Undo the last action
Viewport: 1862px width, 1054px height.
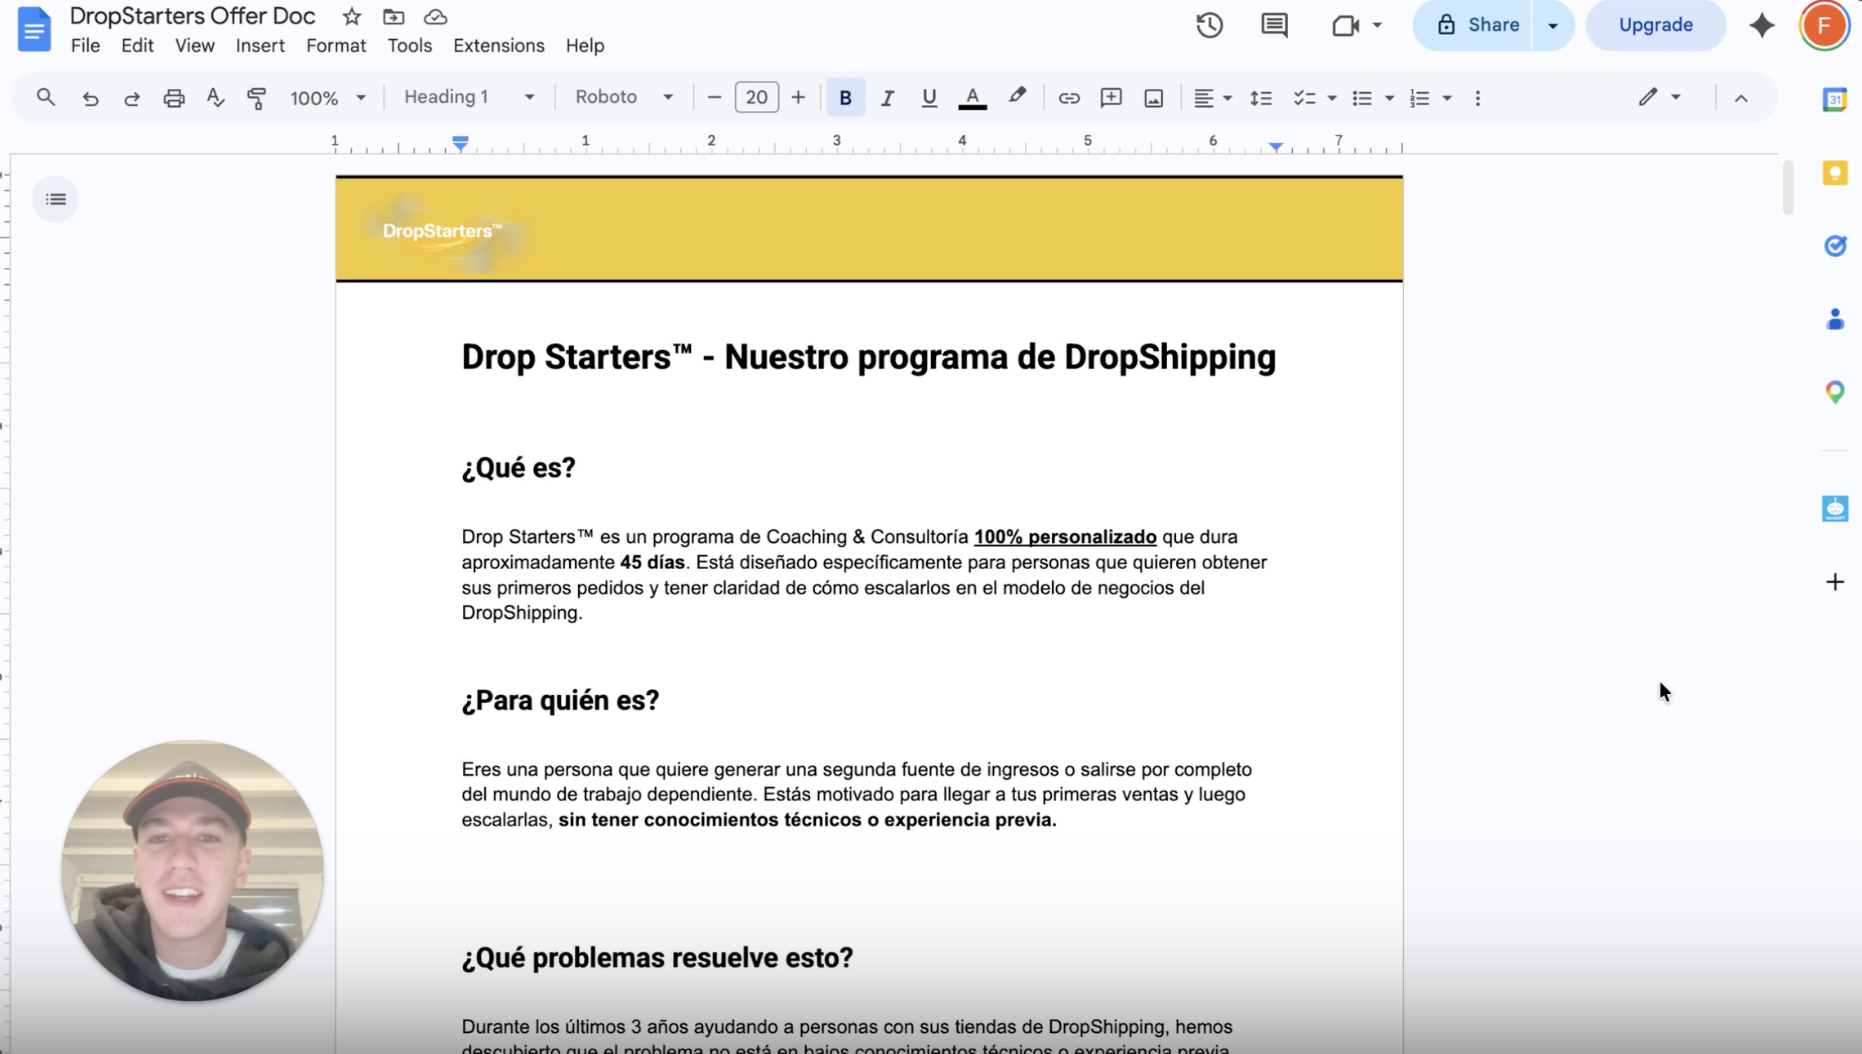coord(90,98)
